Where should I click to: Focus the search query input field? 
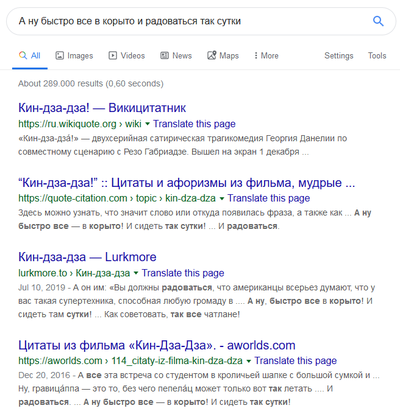[x=190, y=21]
